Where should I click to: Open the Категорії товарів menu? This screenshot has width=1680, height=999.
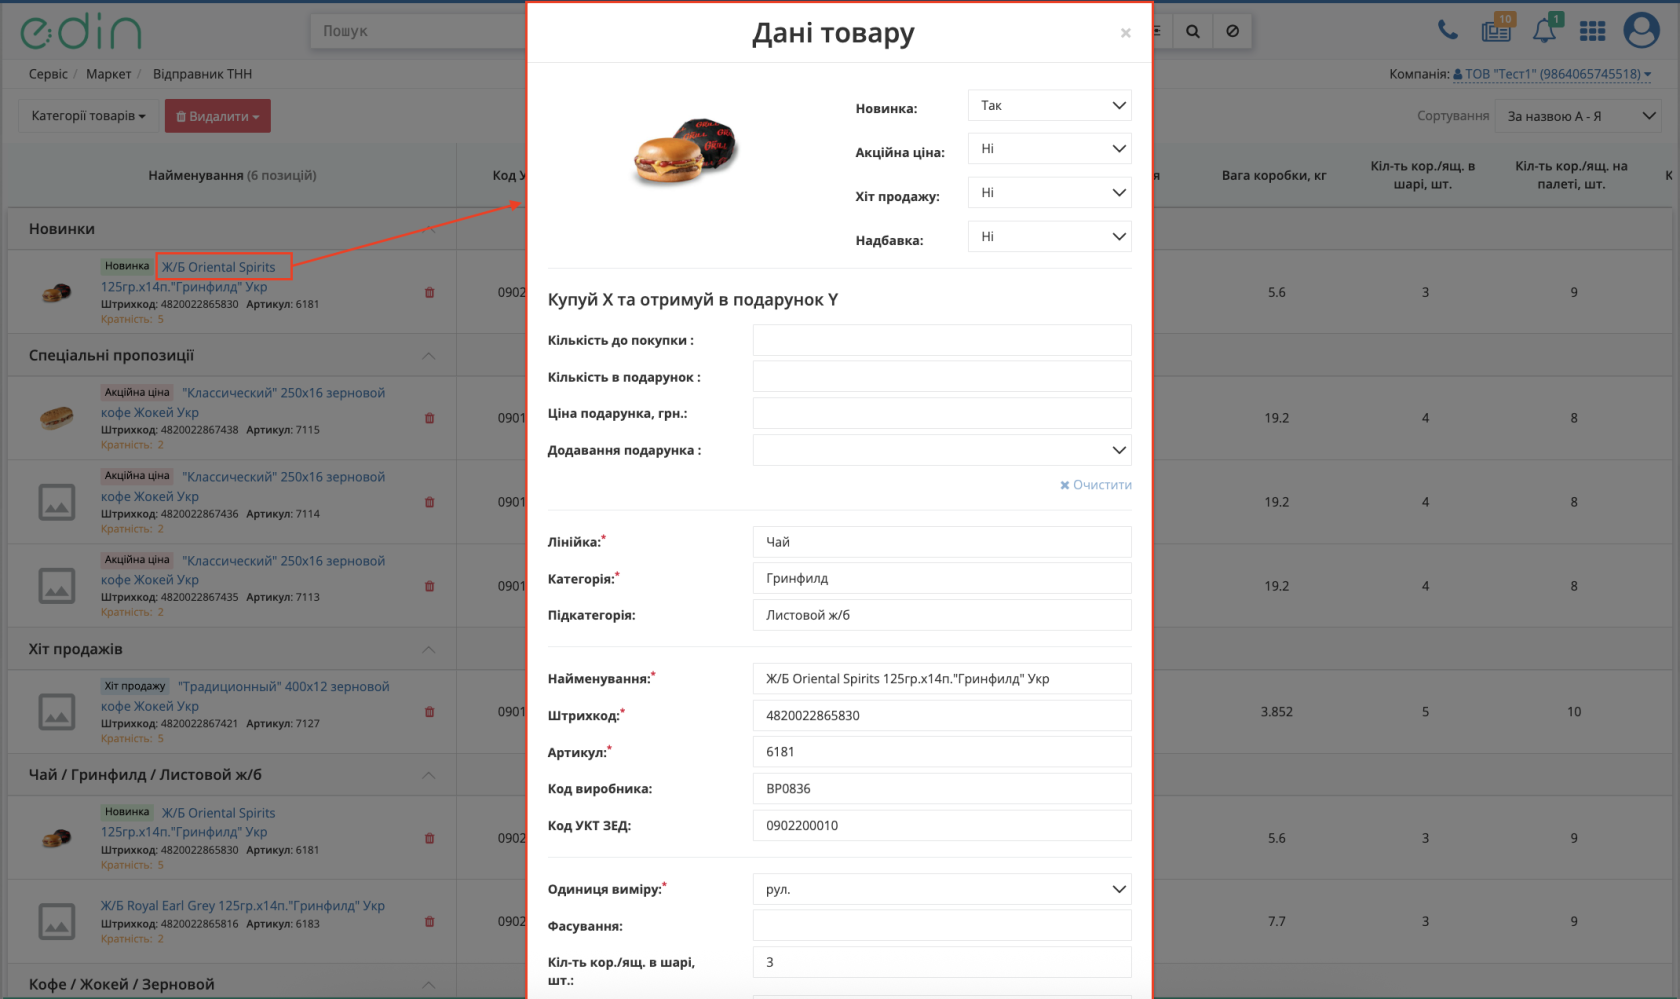click(88, 116)
